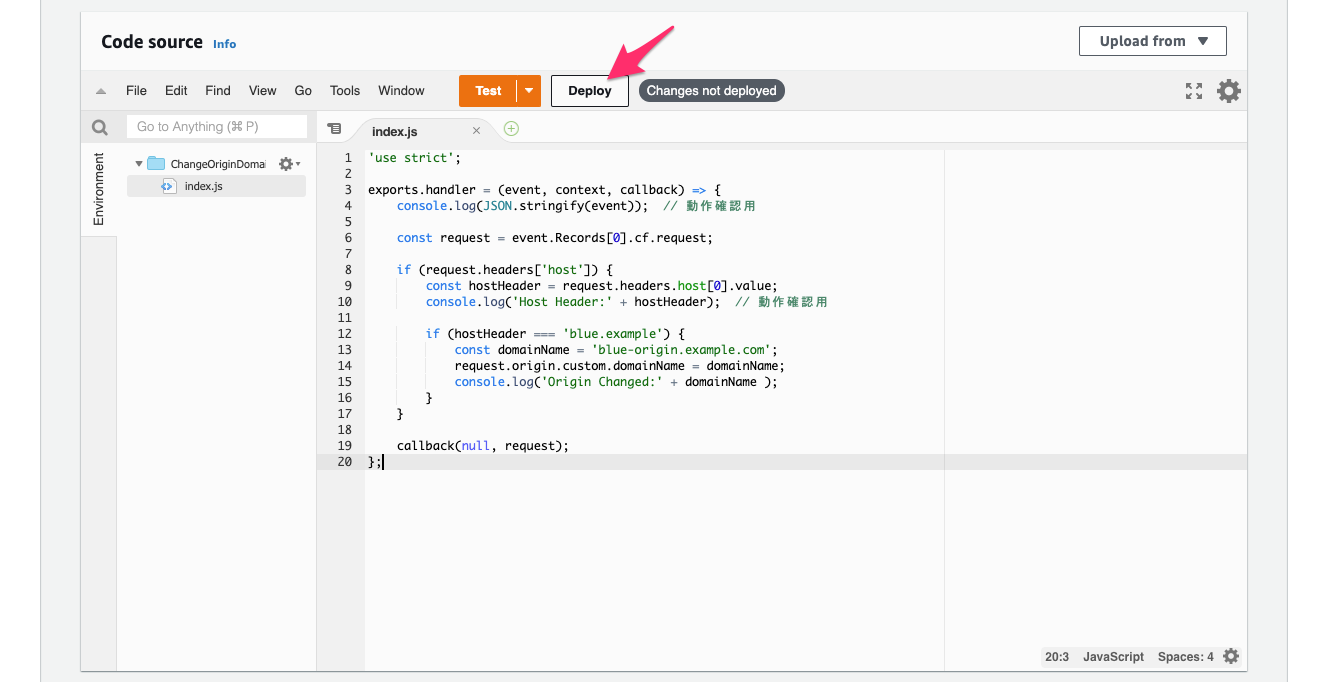This screenshot has height=682, width=1328.
Task: Click line number 8 in the gutter
Action: (x=348, y=270)
